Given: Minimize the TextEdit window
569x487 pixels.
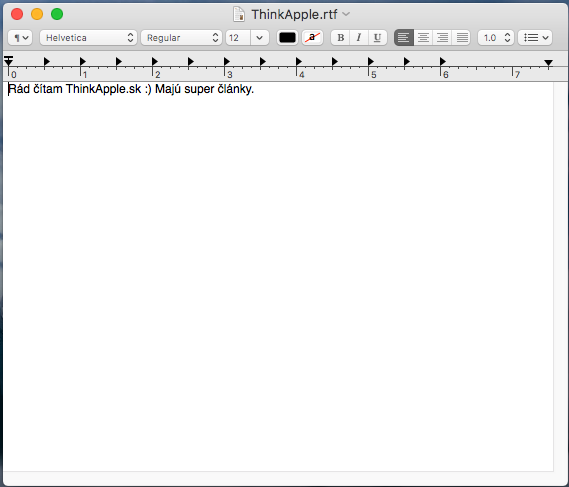Looking at the screenshot, I should [37, 14].
